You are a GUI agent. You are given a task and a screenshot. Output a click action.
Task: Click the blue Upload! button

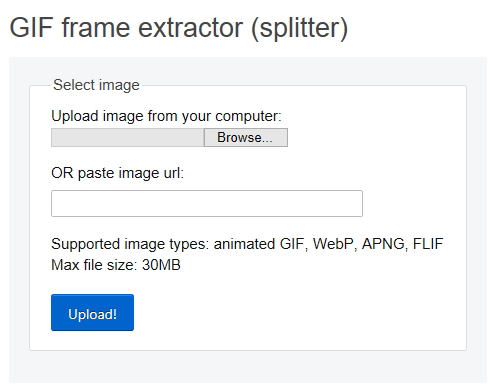[92, 312]
